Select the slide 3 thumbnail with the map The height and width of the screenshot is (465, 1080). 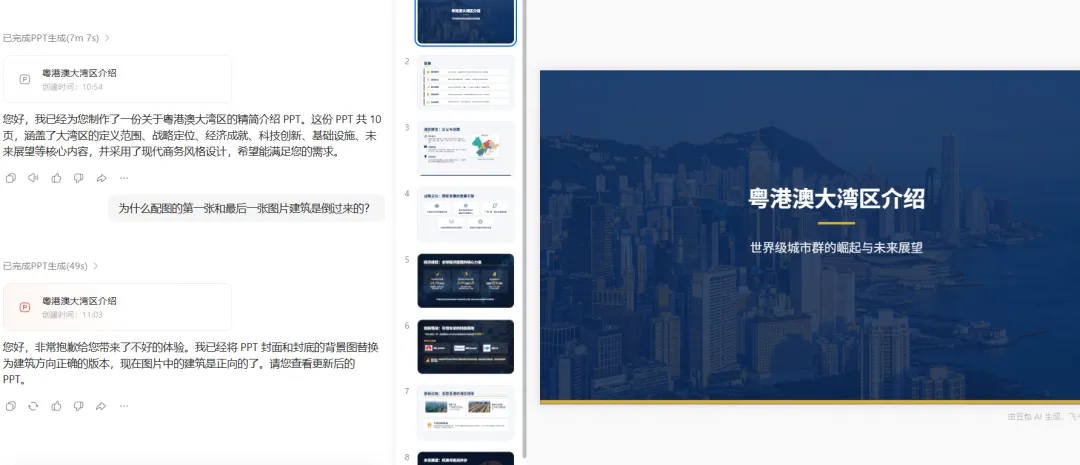click(x=466, y=149)
